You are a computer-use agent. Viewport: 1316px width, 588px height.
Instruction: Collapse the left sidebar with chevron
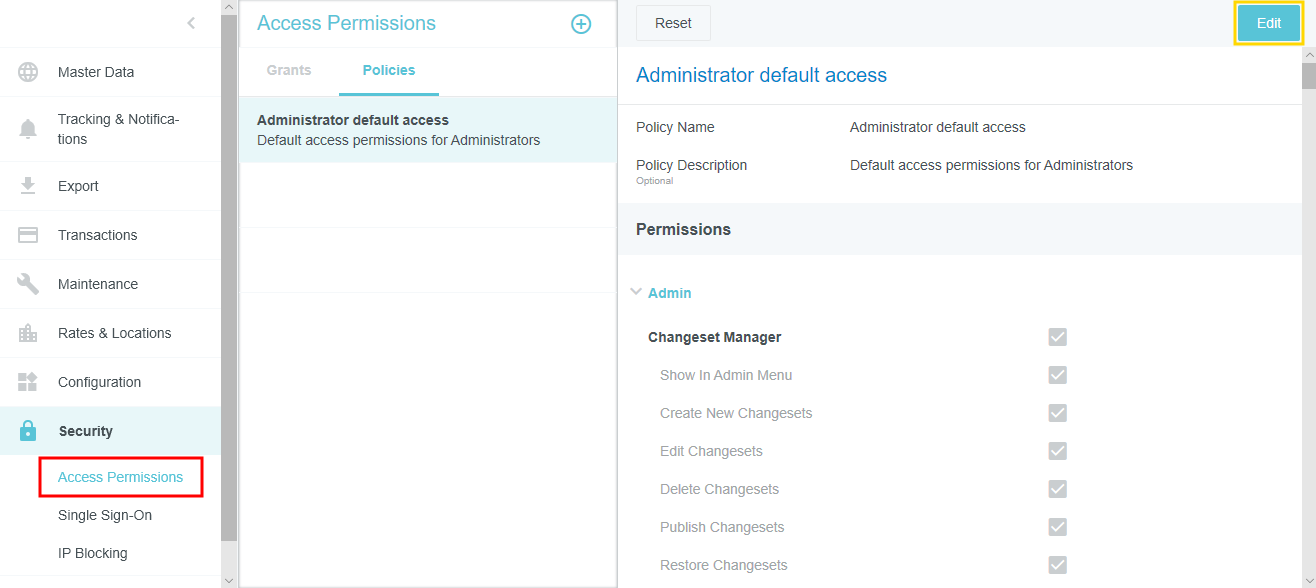coord(191,23)
